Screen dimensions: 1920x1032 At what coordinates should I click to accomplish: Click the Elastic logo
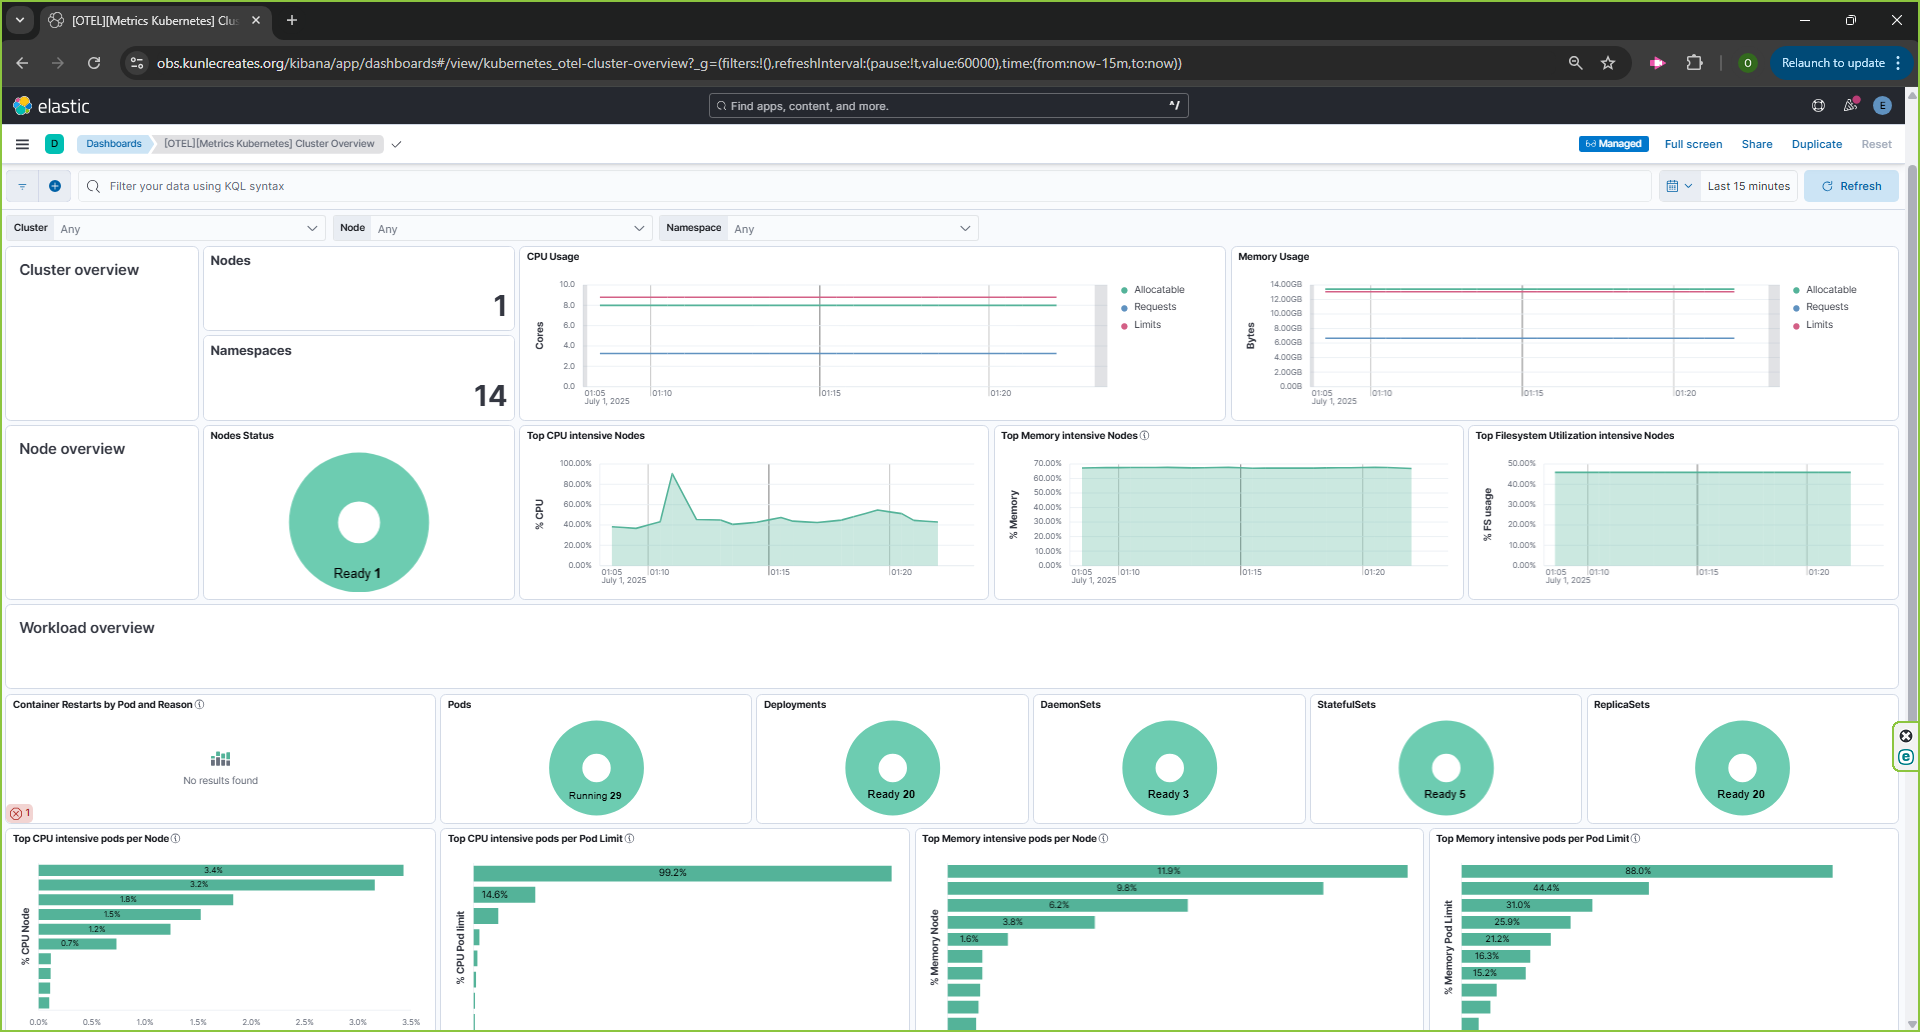[x=51, y=106]
